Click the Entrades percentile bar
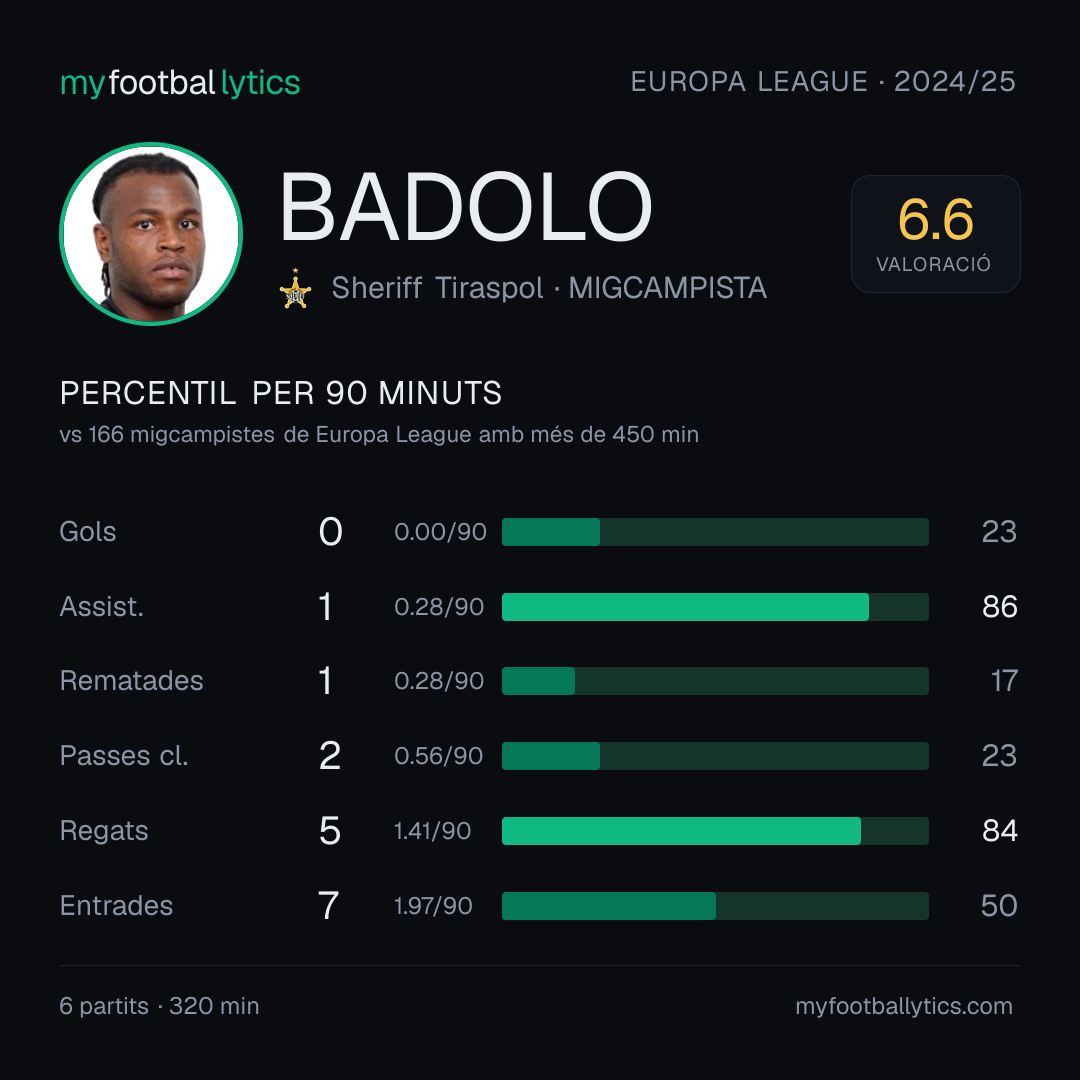 [x=715, y=906]
